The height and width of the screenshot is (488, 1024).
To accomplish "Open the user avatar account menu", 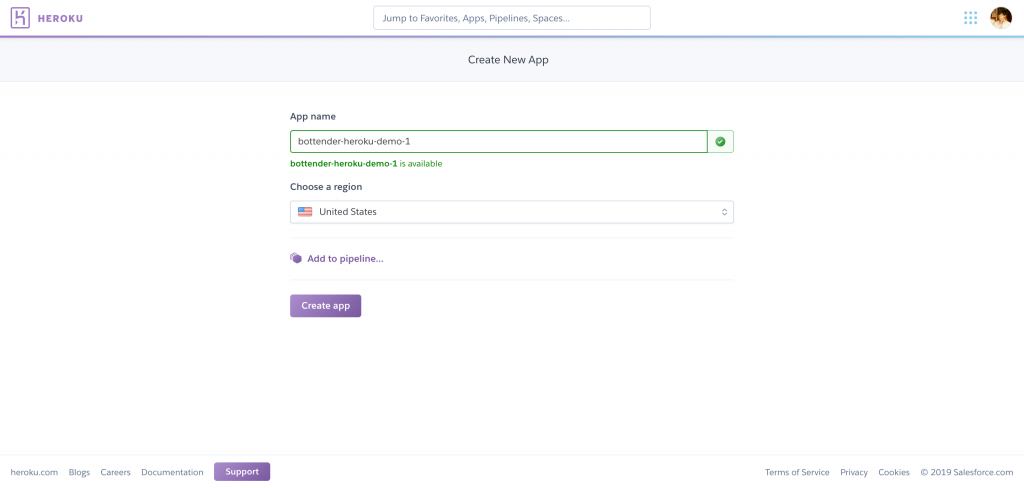I will click(x=1000, y=18).
